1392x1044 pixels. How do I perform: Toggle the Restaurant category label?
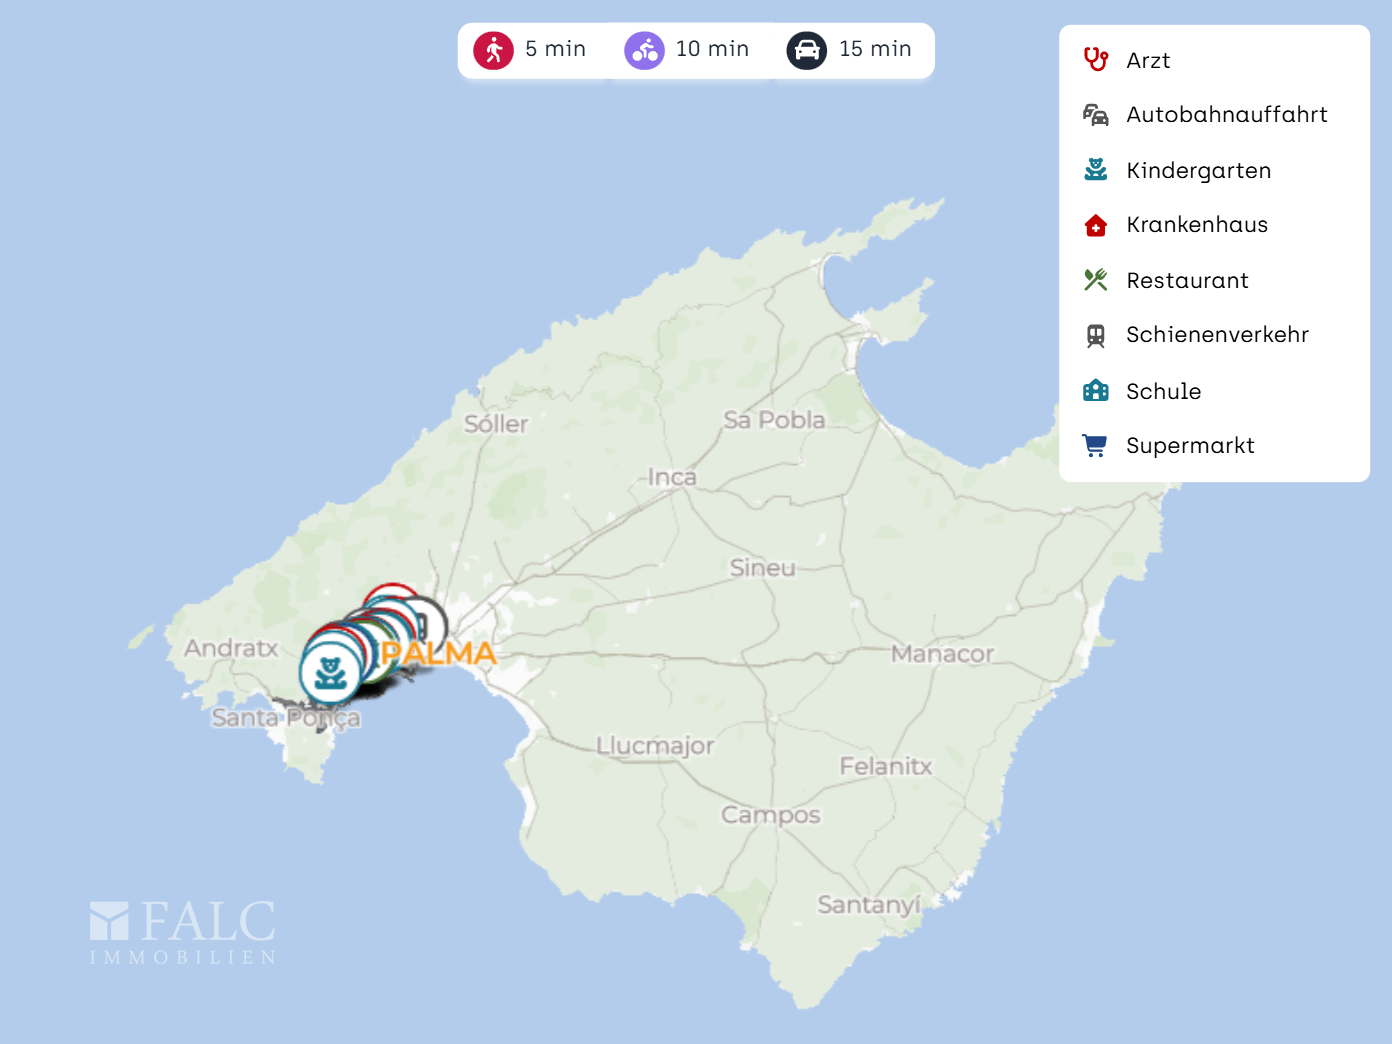(x=1187, y=280)
